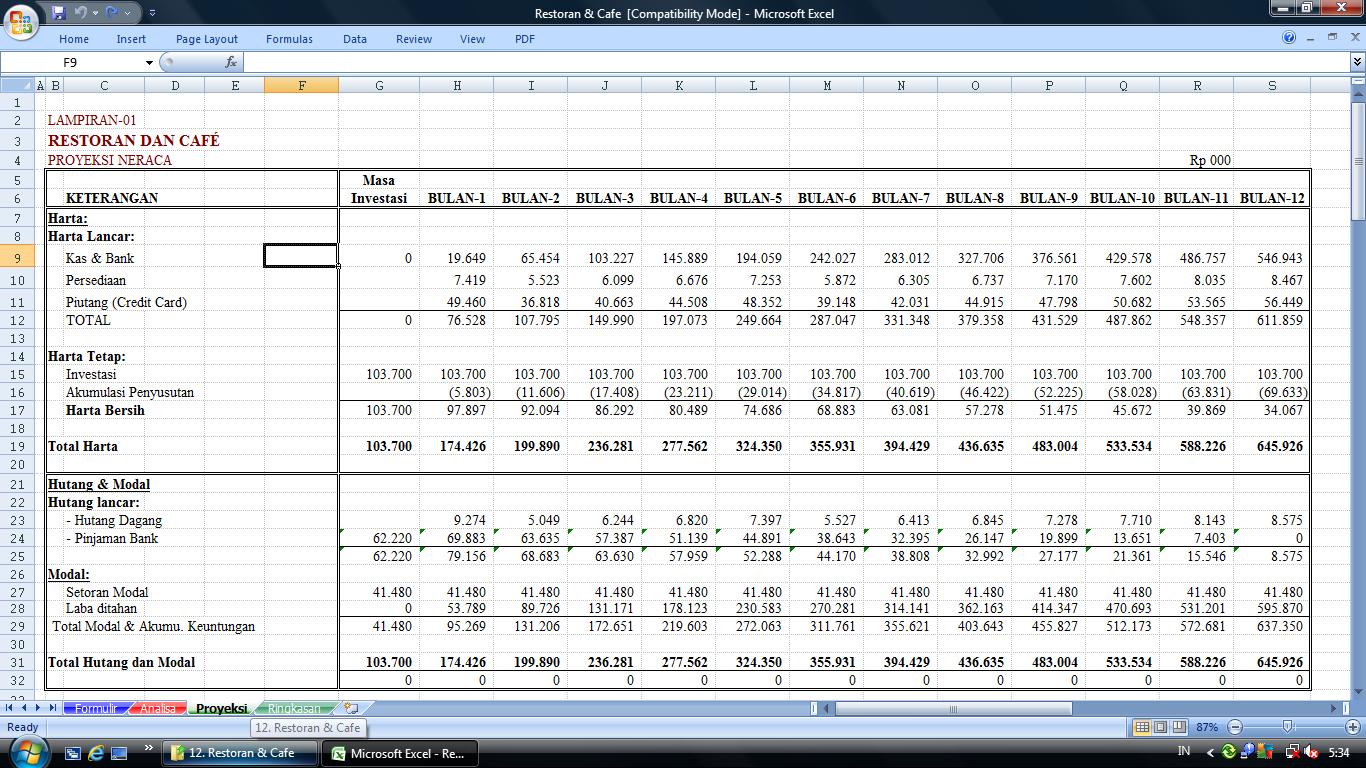Select column G header

click(379, 85)
